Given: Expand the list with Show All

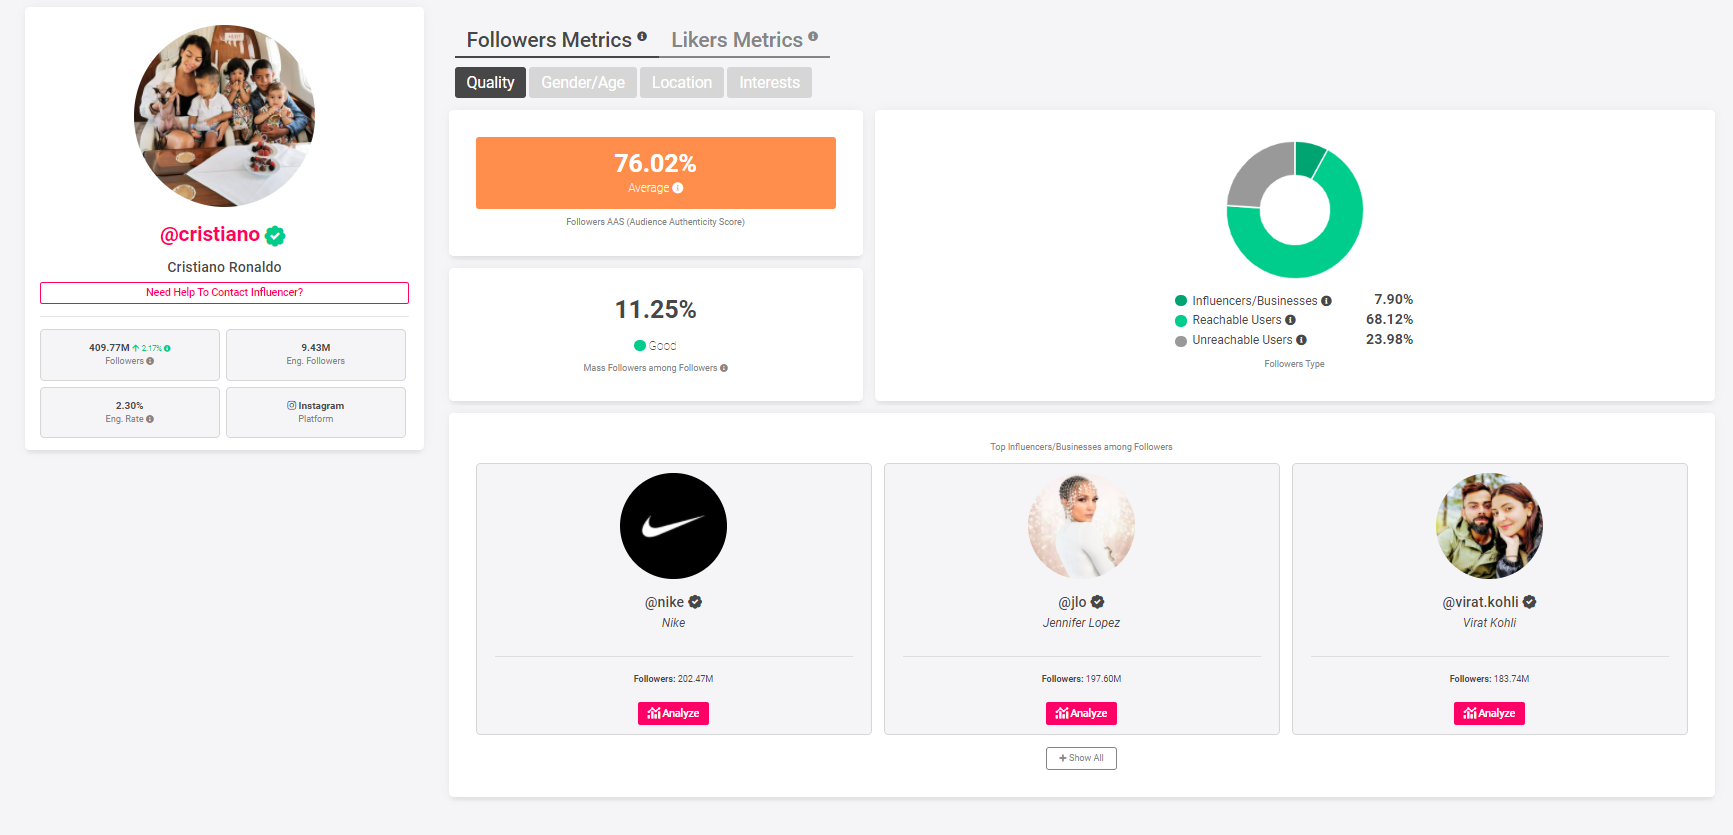Looking at the screenshot, I should tap(1081, 758).
